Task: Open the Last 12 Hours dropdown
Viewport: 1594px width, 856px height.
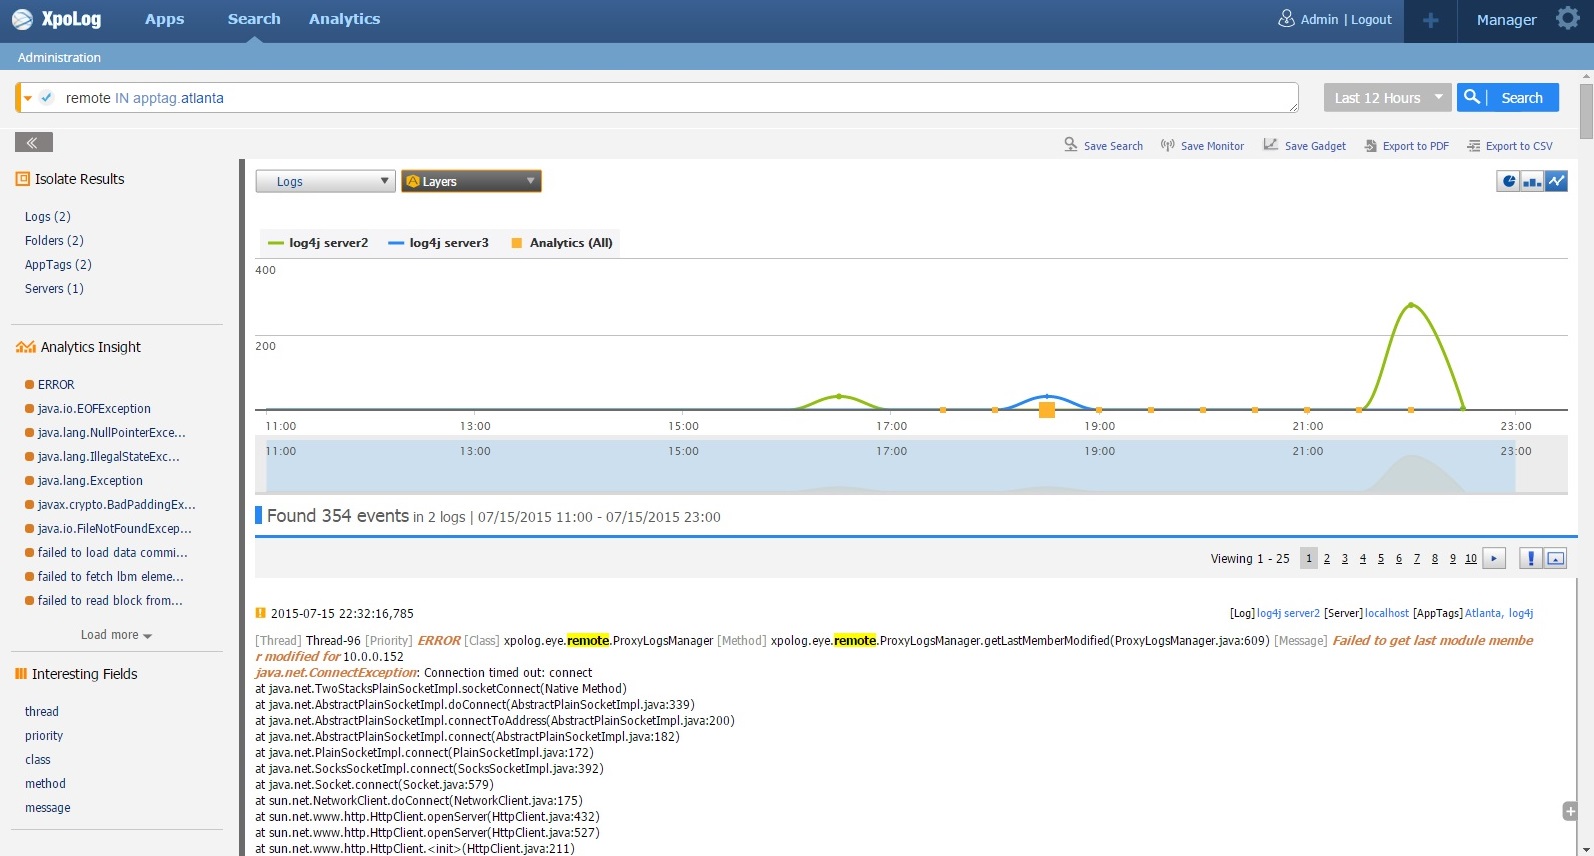Action: tap(1387, 98)
